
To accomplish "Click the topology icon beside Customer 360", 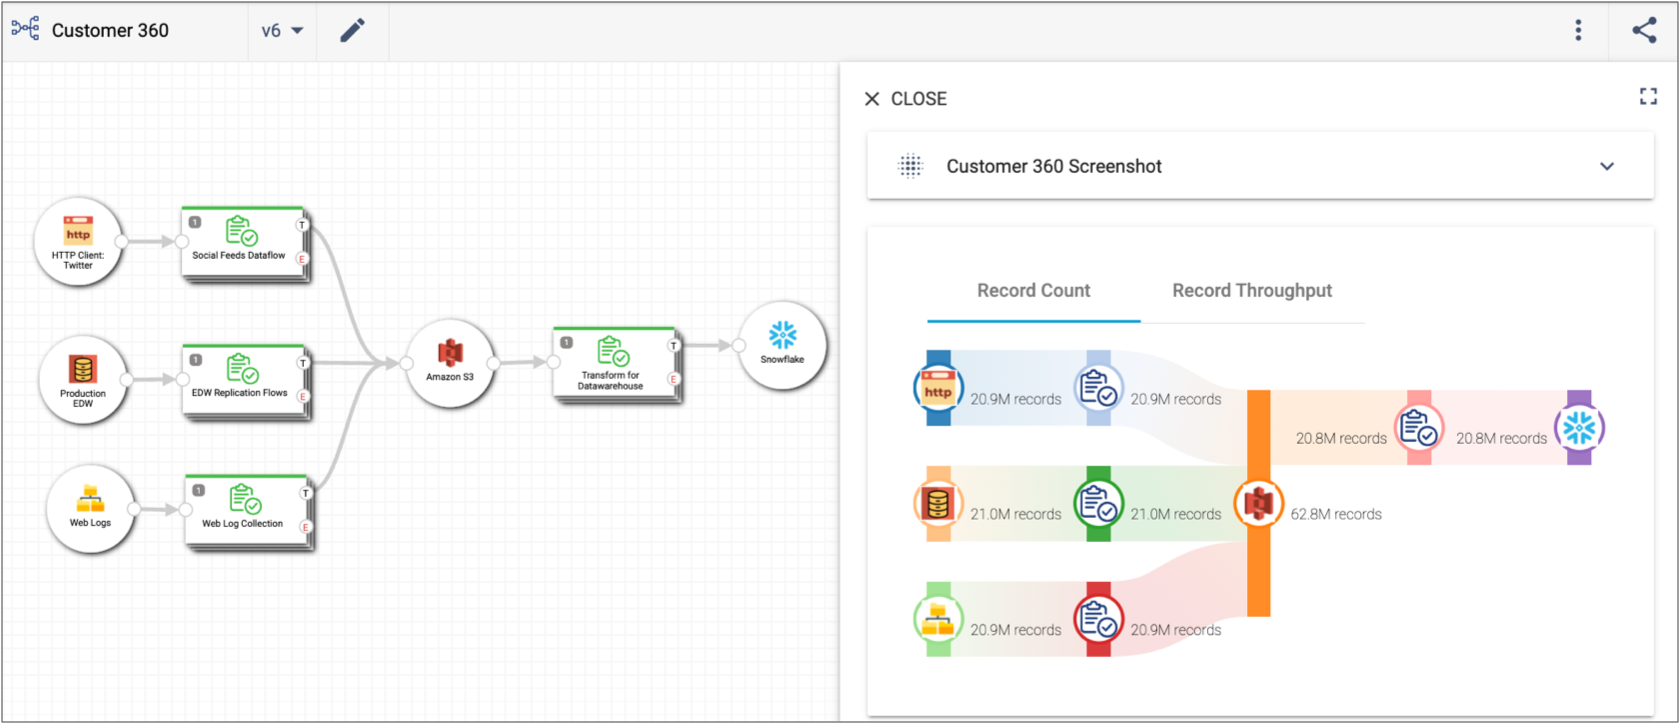I will [25, 29].
